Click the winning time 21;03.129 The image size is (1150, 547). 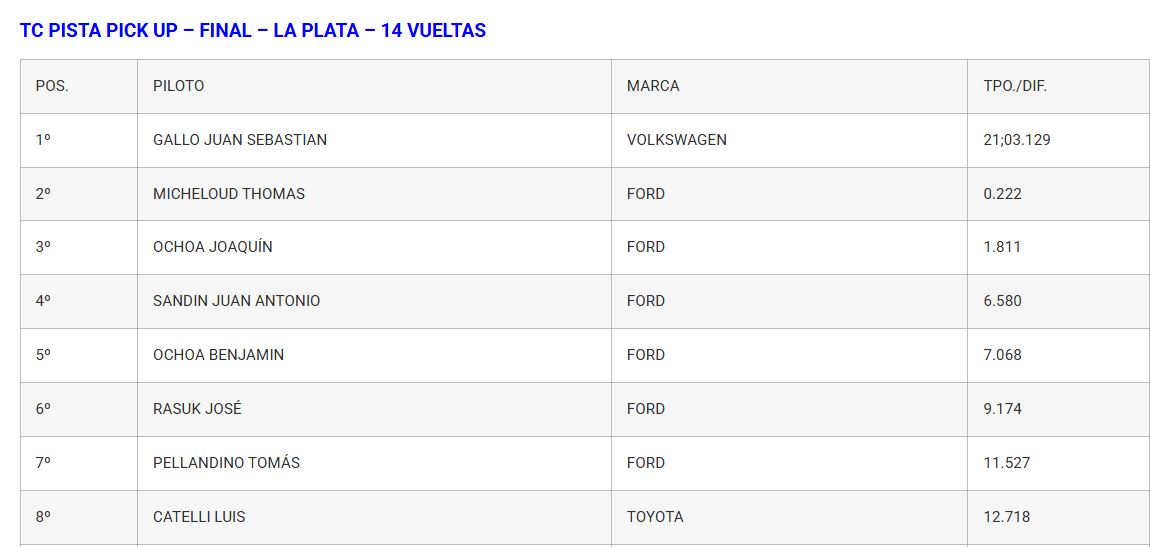(x=1016, y=140)
